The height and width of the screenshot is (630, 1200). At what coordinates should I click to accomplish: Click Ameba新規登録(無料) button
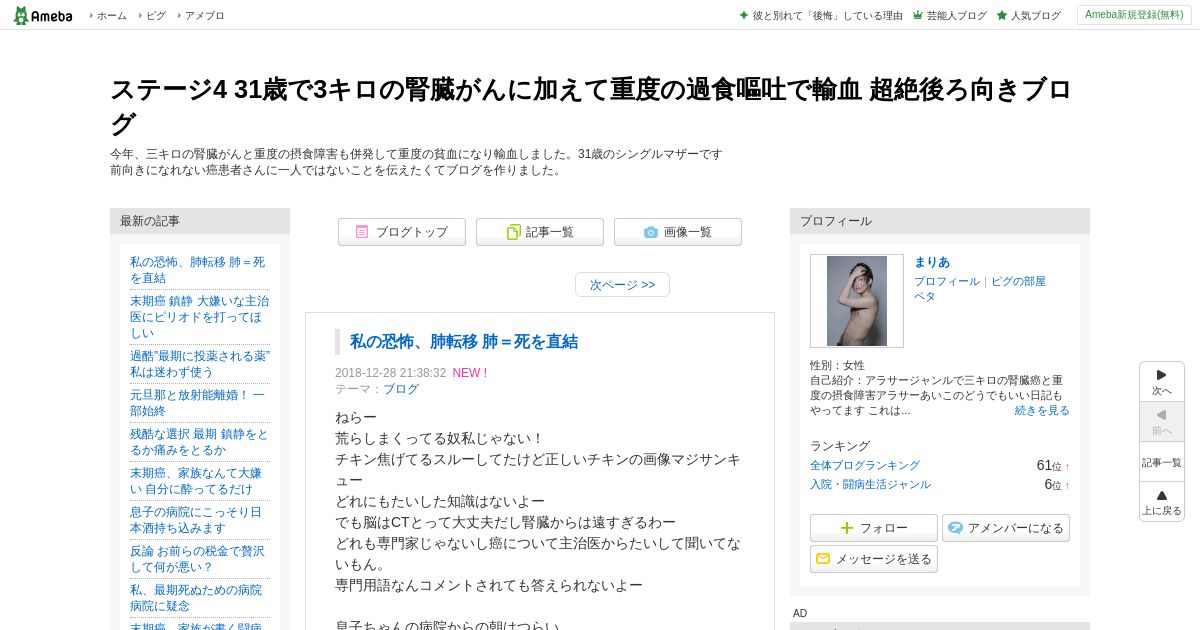click(1134, 15)
